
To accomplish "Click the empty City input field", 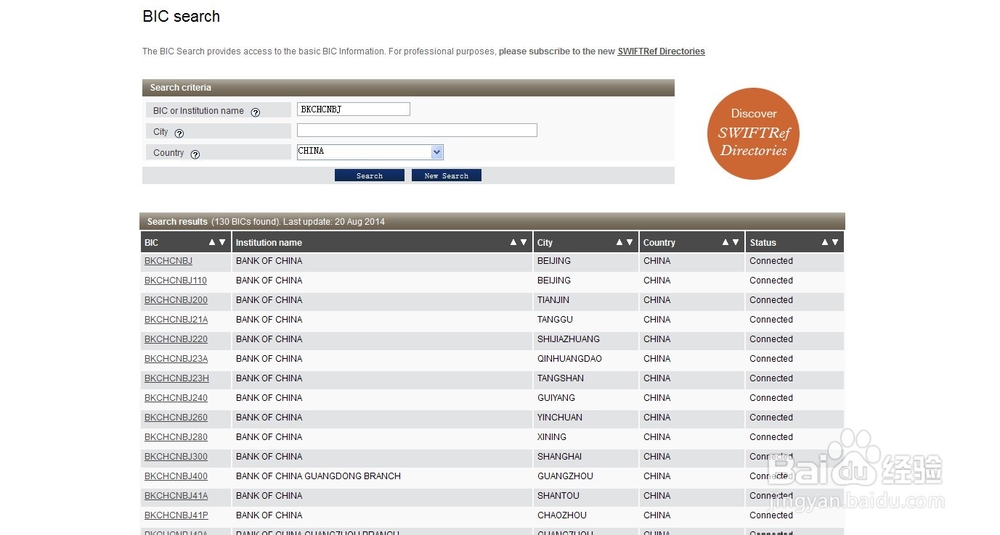I will pyautogui.click(x=417, y=130).
